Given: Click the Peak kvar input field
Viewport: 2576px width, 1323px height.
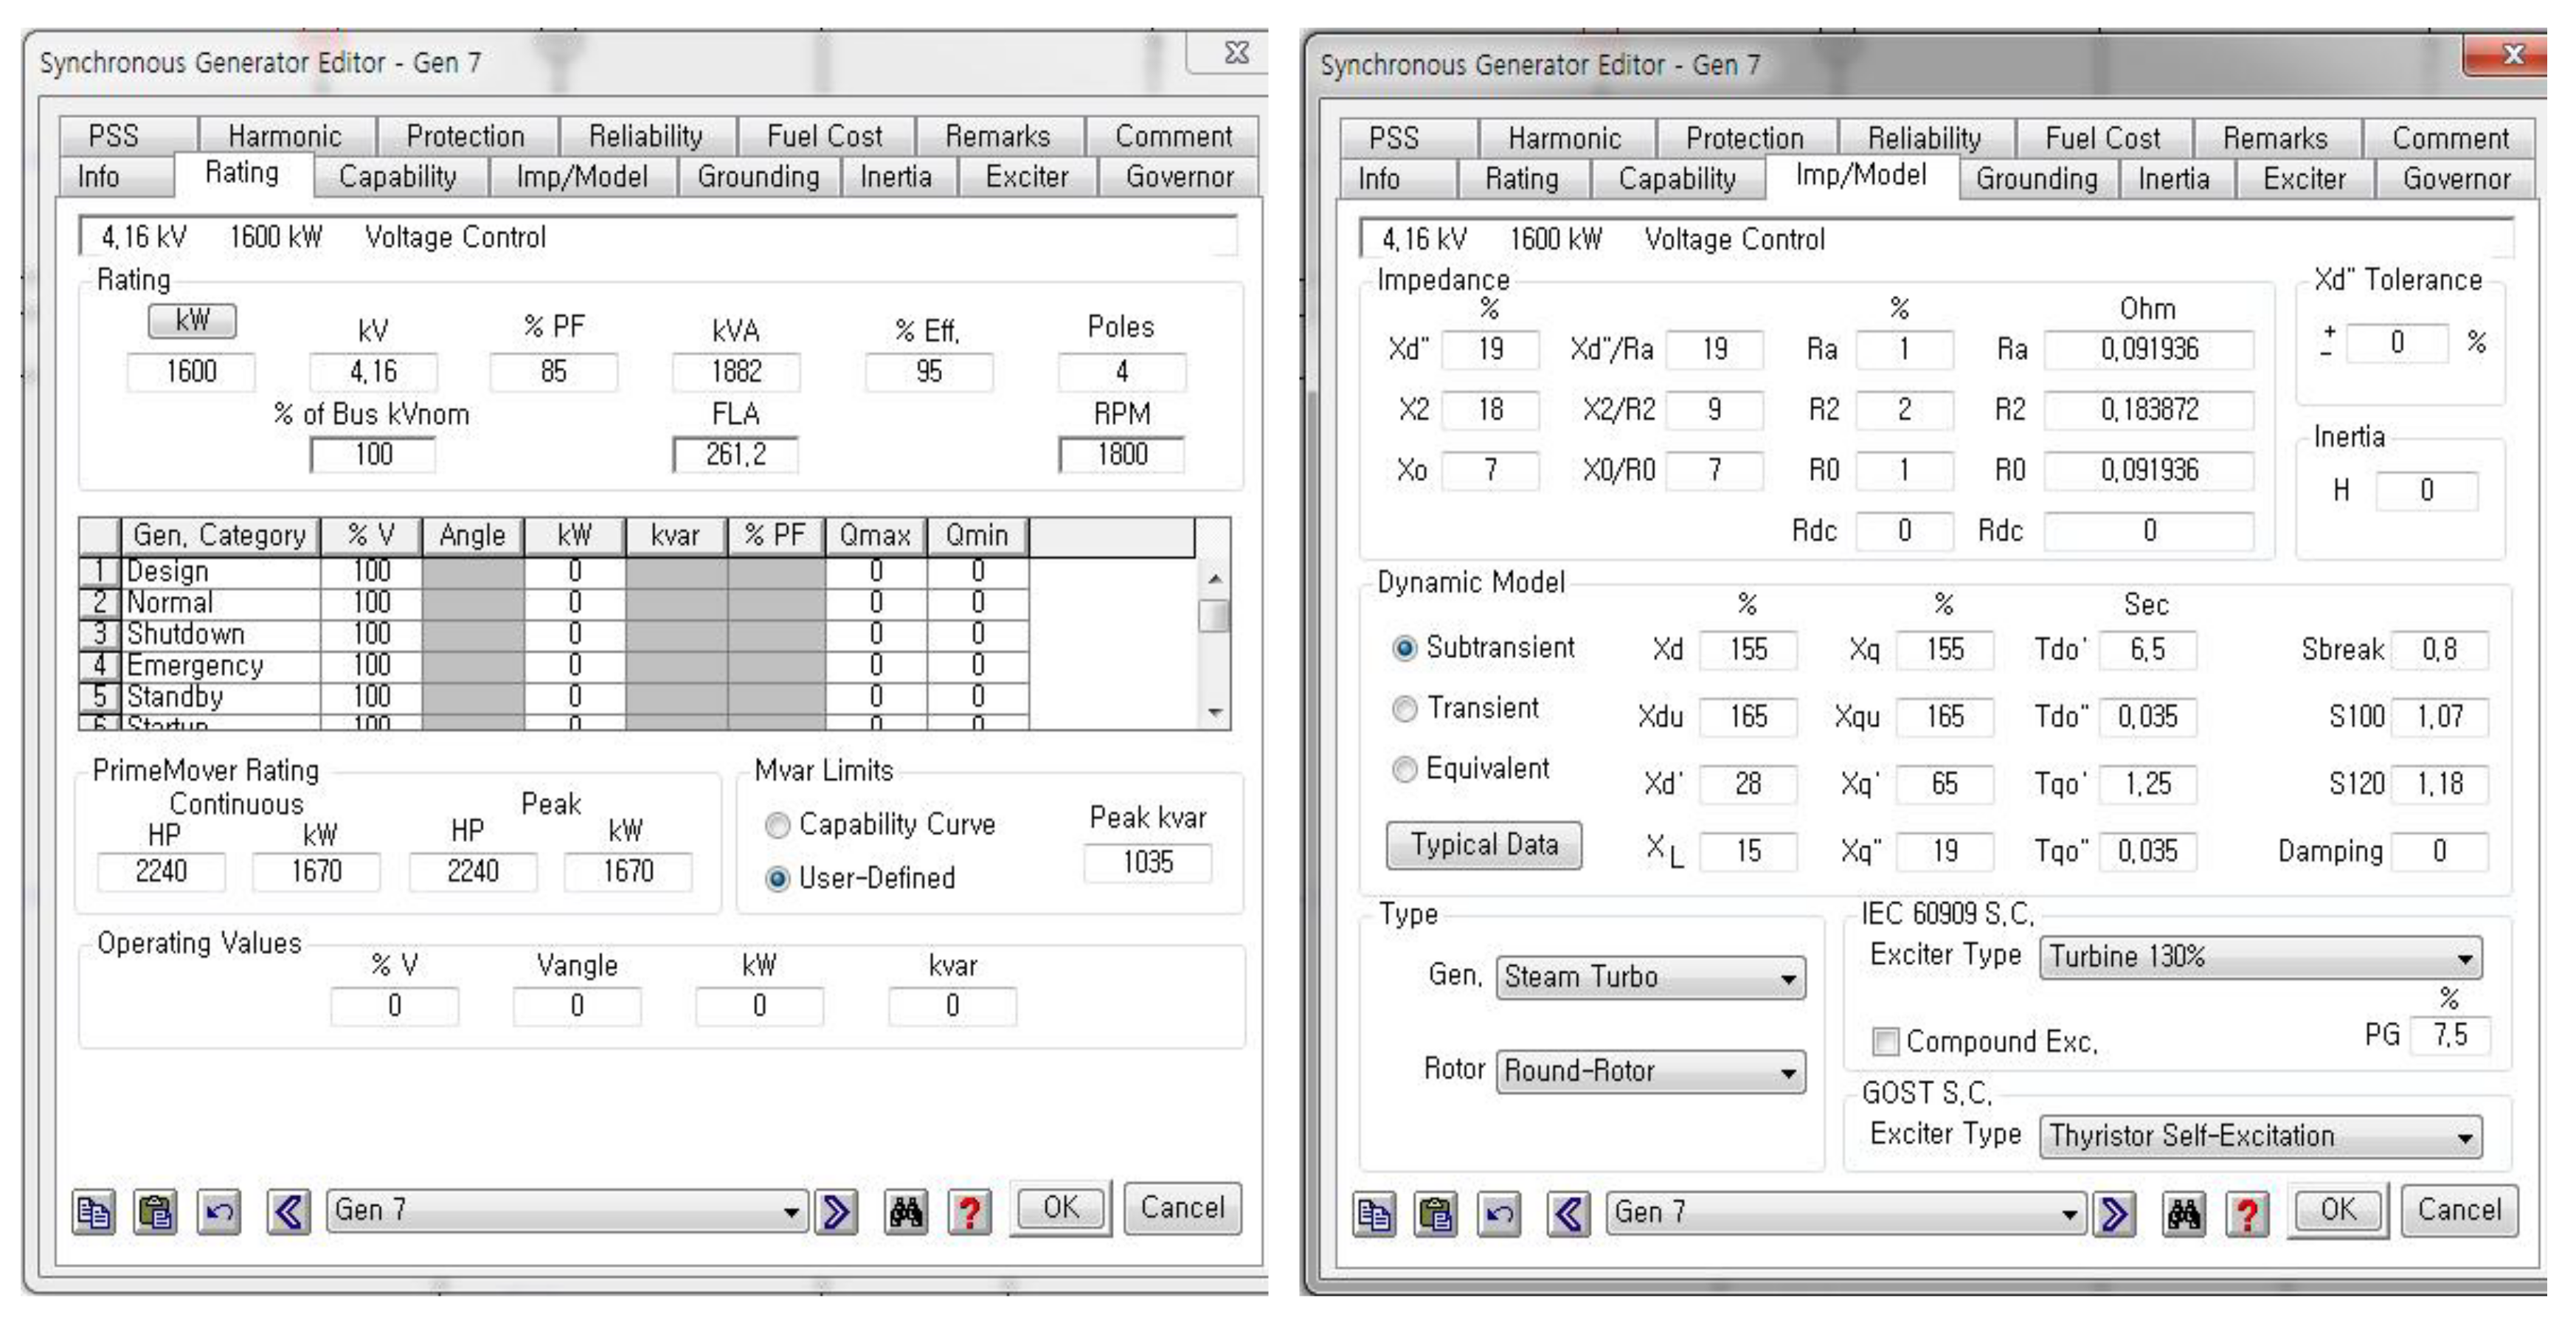Looking at the screenshot, I should coord(1147,862).
